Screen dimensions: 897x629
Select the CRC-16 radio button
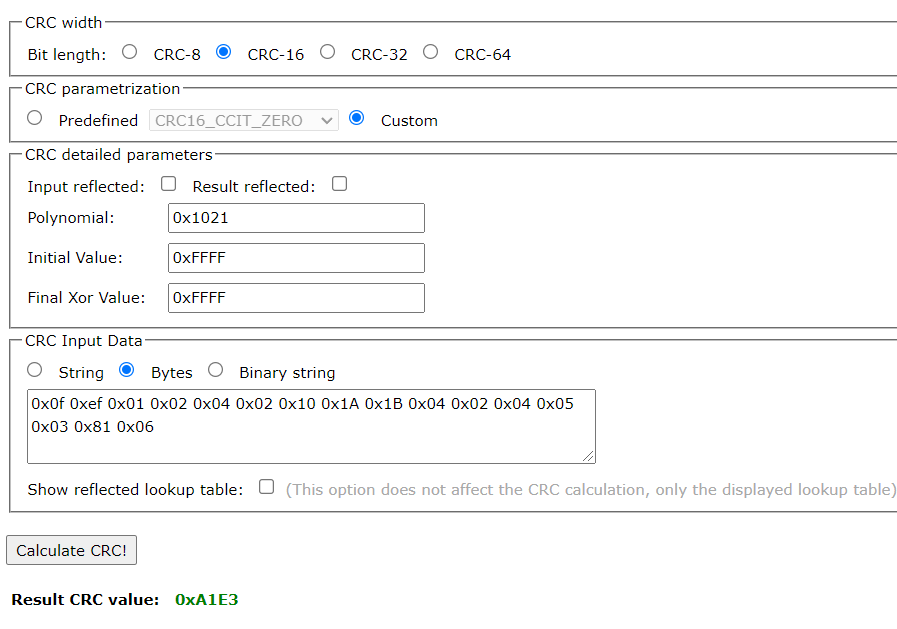click(x=224, y=52)
